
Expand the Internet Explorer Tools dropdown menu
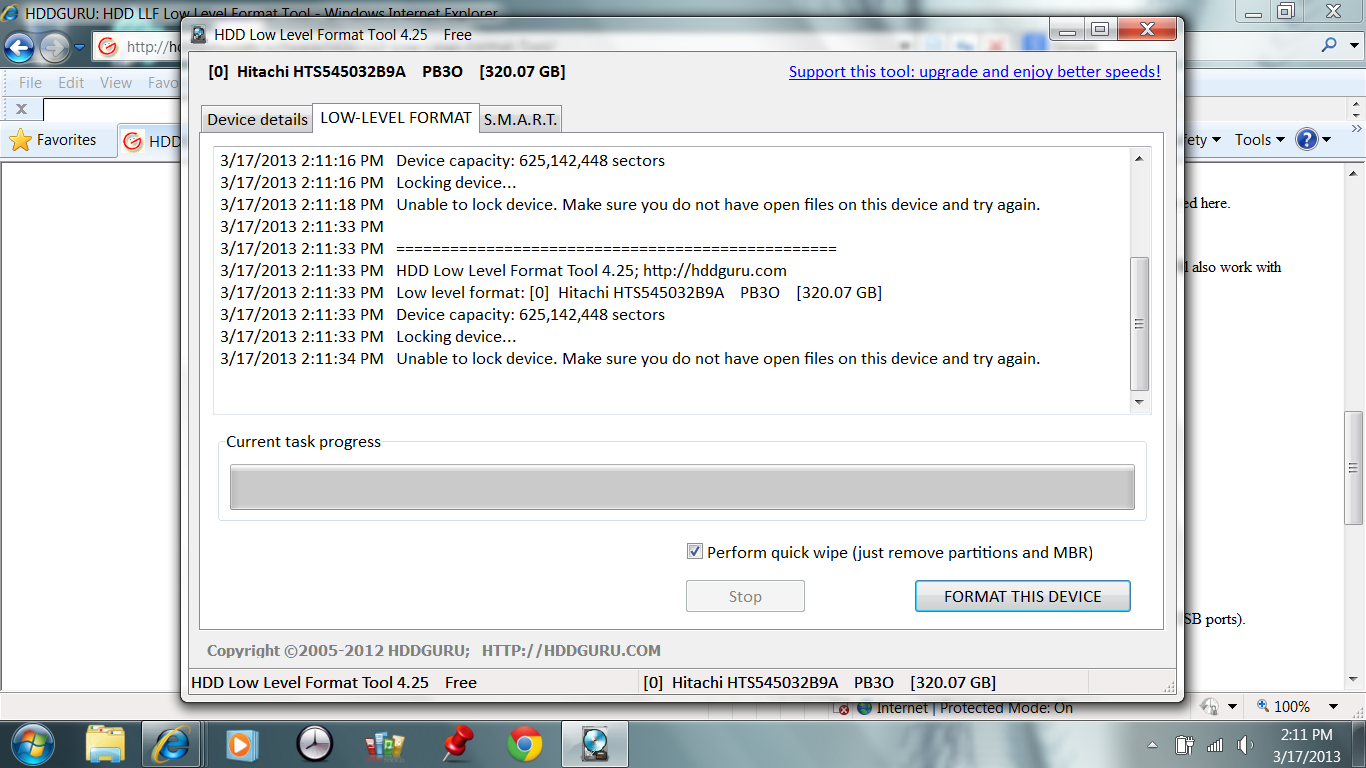click(x=1258, y=140)
